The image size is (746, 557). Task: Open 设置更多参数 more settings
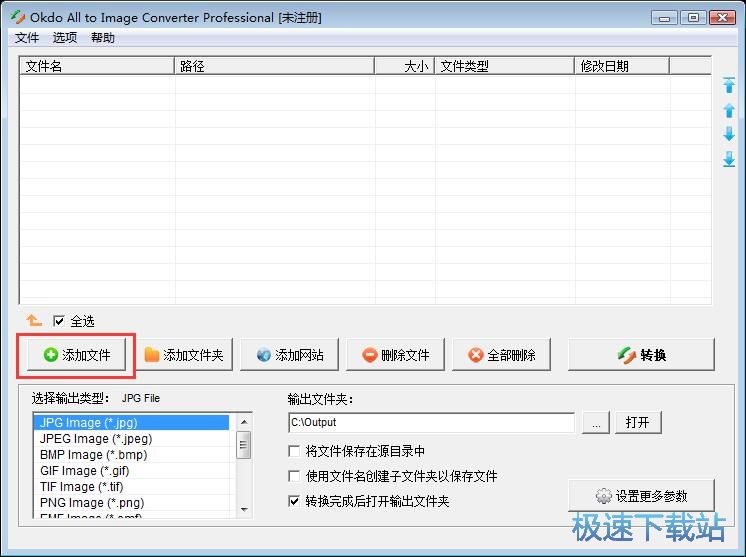641,496
